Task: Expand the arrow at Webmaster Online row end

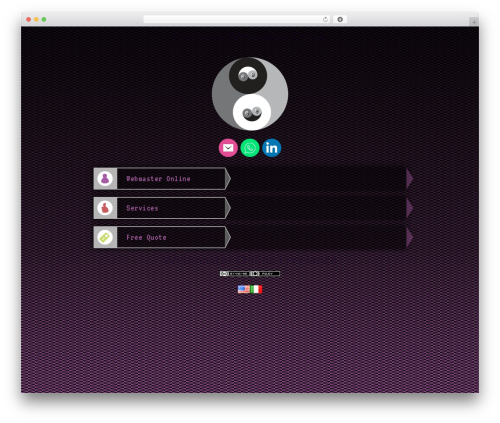Action: pos(410,179)
